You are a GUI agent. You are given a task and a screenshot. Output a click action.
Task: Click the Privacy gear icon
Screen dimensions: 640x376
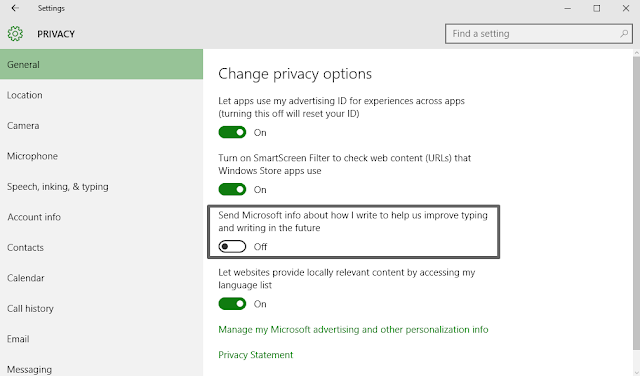(15, 33)
